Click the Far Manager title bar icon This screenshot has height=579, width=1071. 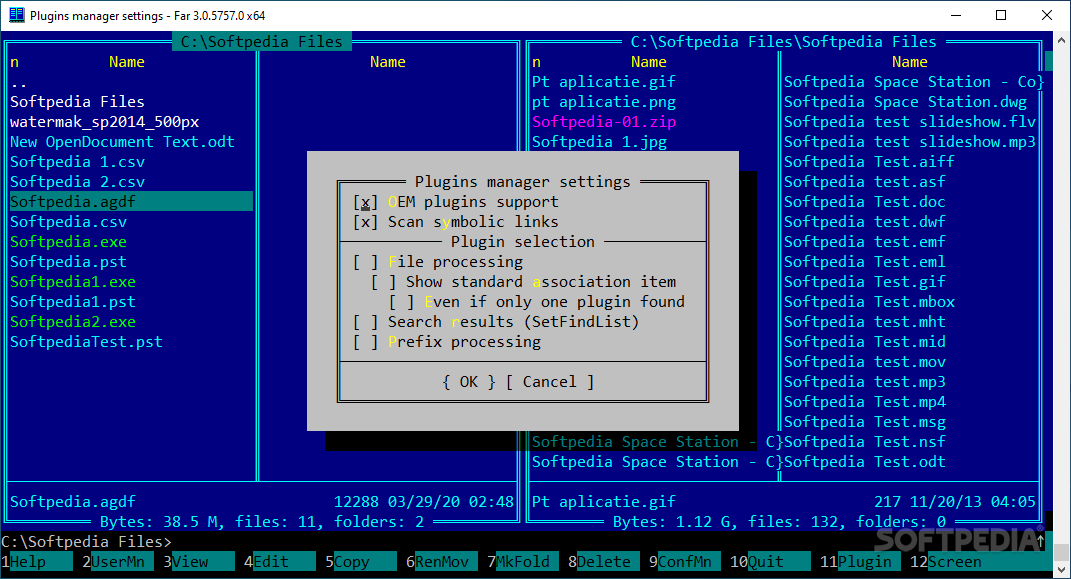coord(16,15)
